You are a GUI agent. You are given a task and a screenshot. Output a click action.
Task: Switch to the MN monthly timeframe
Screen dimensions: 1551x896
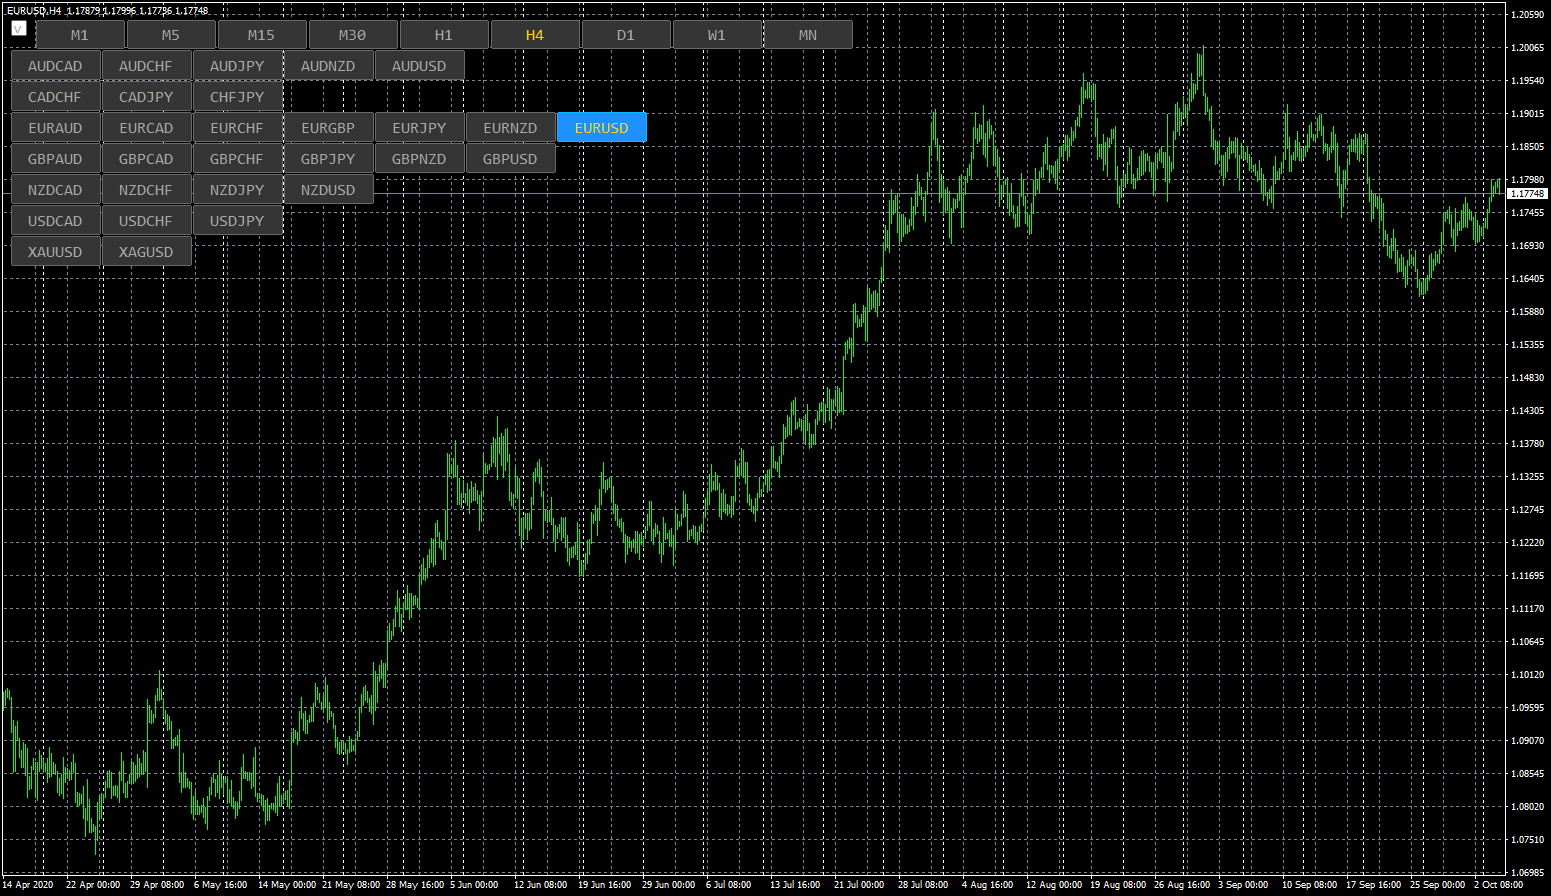coord(808,35)
